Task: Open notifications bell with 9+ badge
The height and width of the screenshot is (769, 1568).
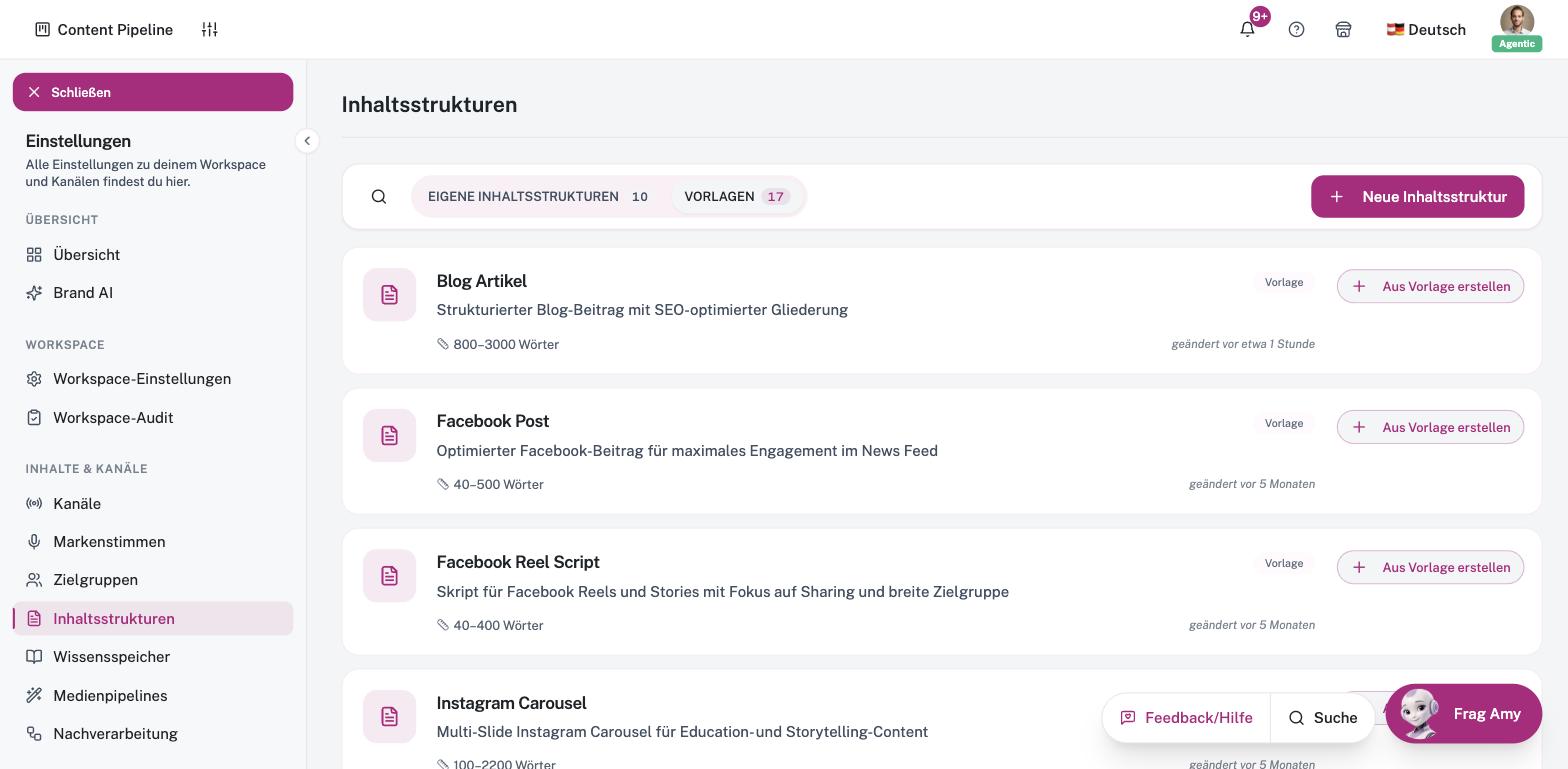Action: [1248, 29]
